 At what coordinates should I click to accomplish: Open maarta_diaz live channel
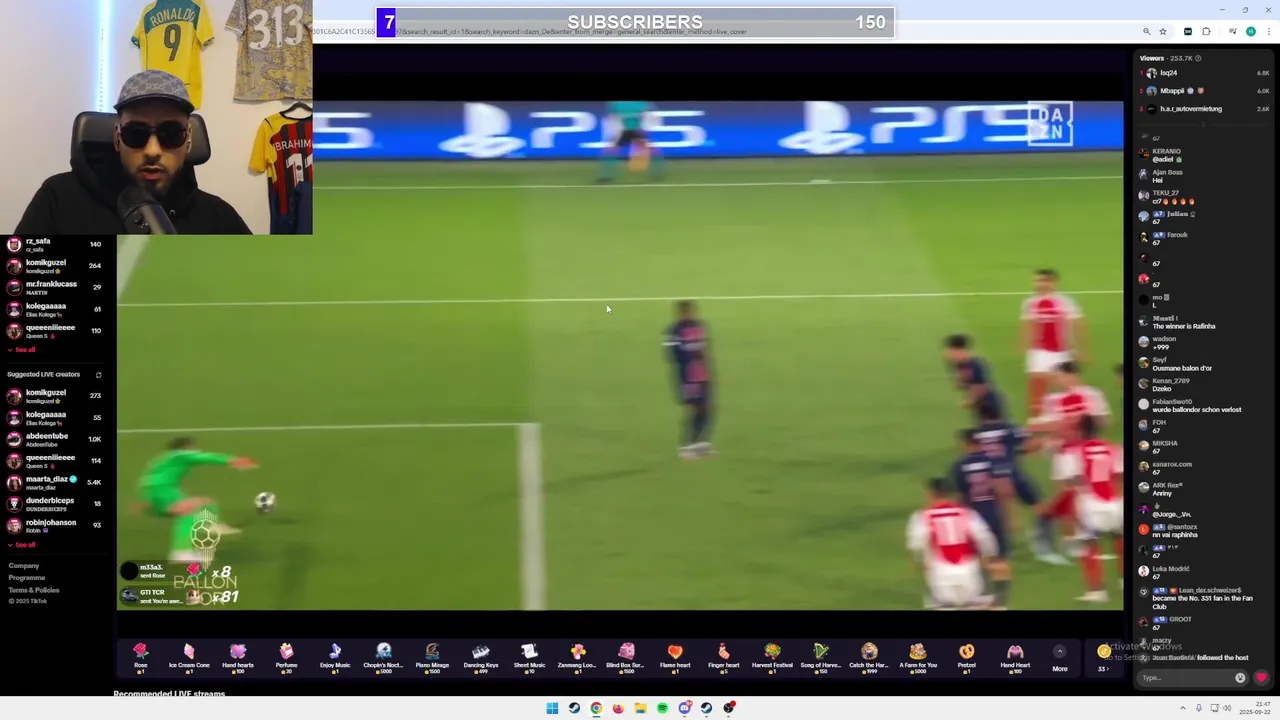[55, 482]
